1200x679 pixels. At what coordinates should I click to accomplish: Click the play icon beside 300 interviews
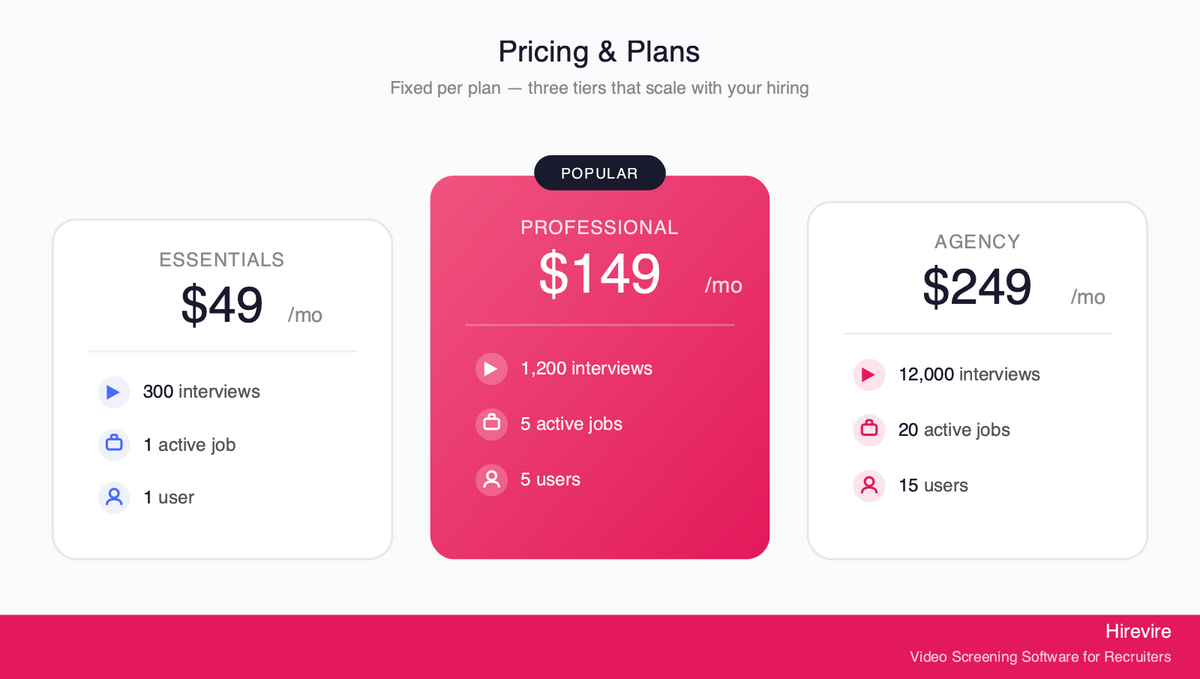[114, 392]
